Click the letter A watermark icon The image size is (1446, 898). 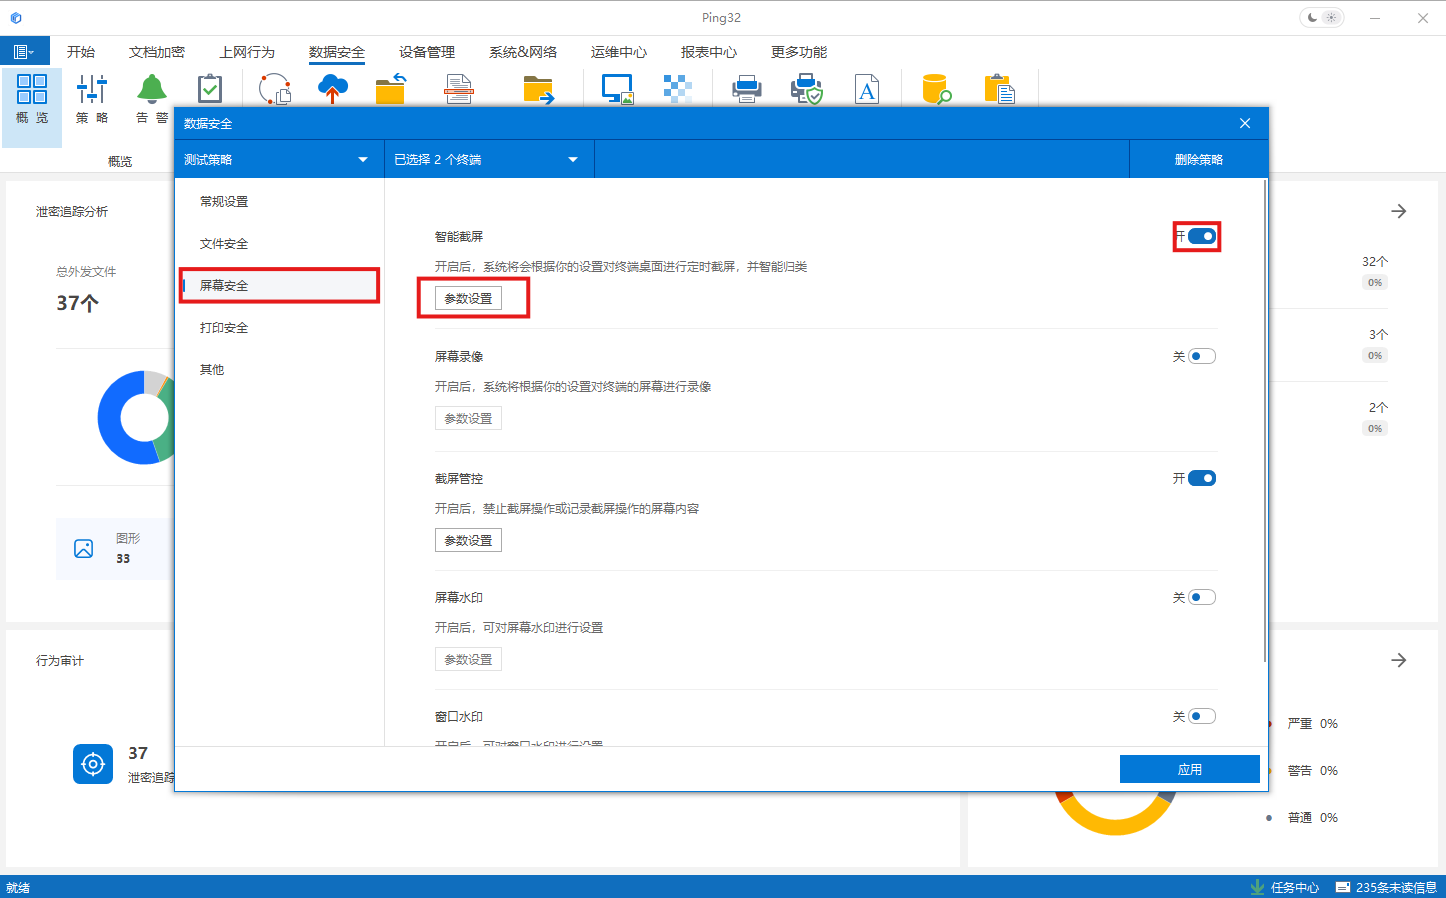point(867,88)
